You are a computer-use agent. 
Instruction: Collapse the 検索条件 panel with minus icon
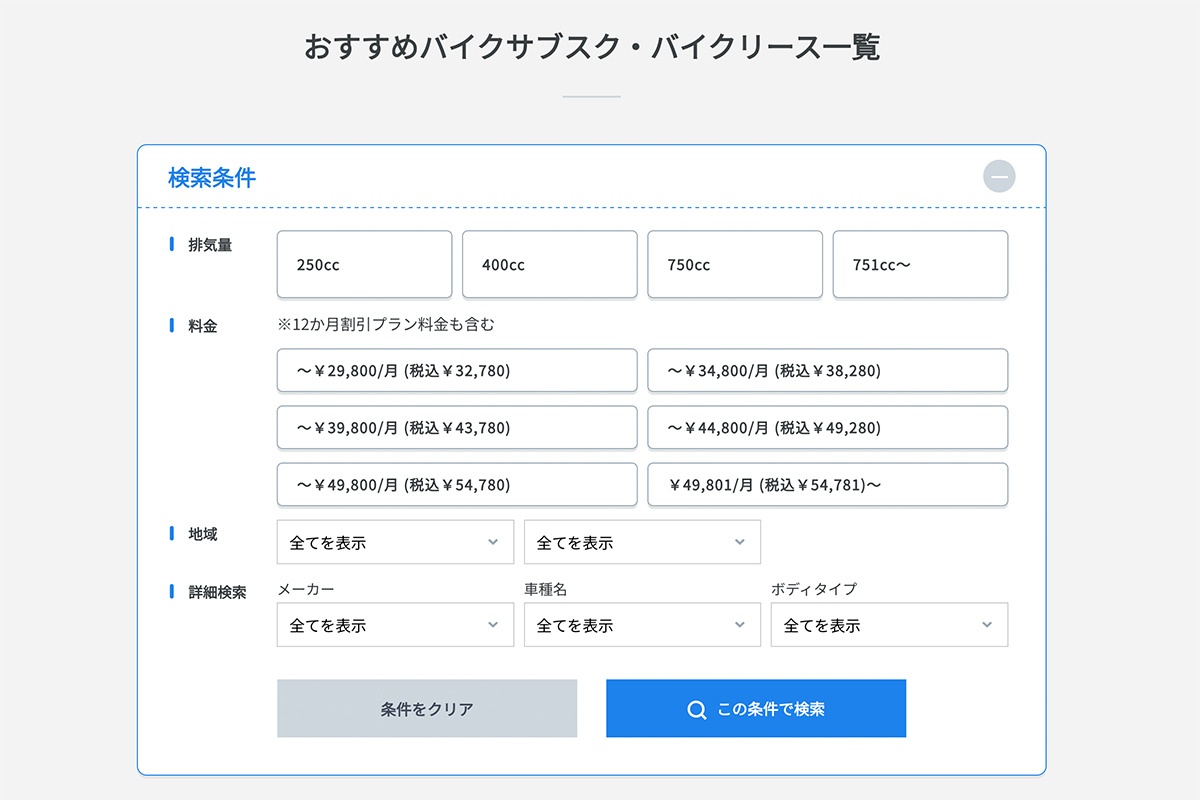point(999,177)
